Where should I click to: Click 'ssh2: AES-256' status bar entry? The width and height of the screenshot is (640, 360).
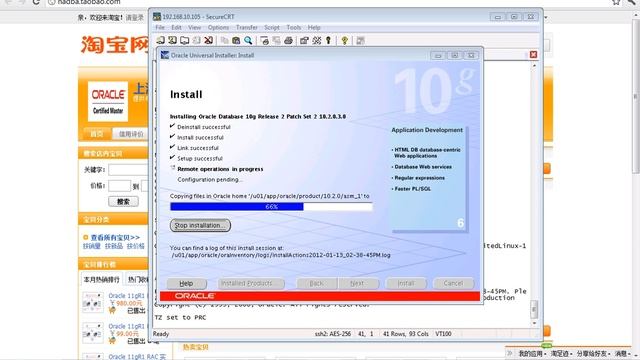[x=333, y=334]
